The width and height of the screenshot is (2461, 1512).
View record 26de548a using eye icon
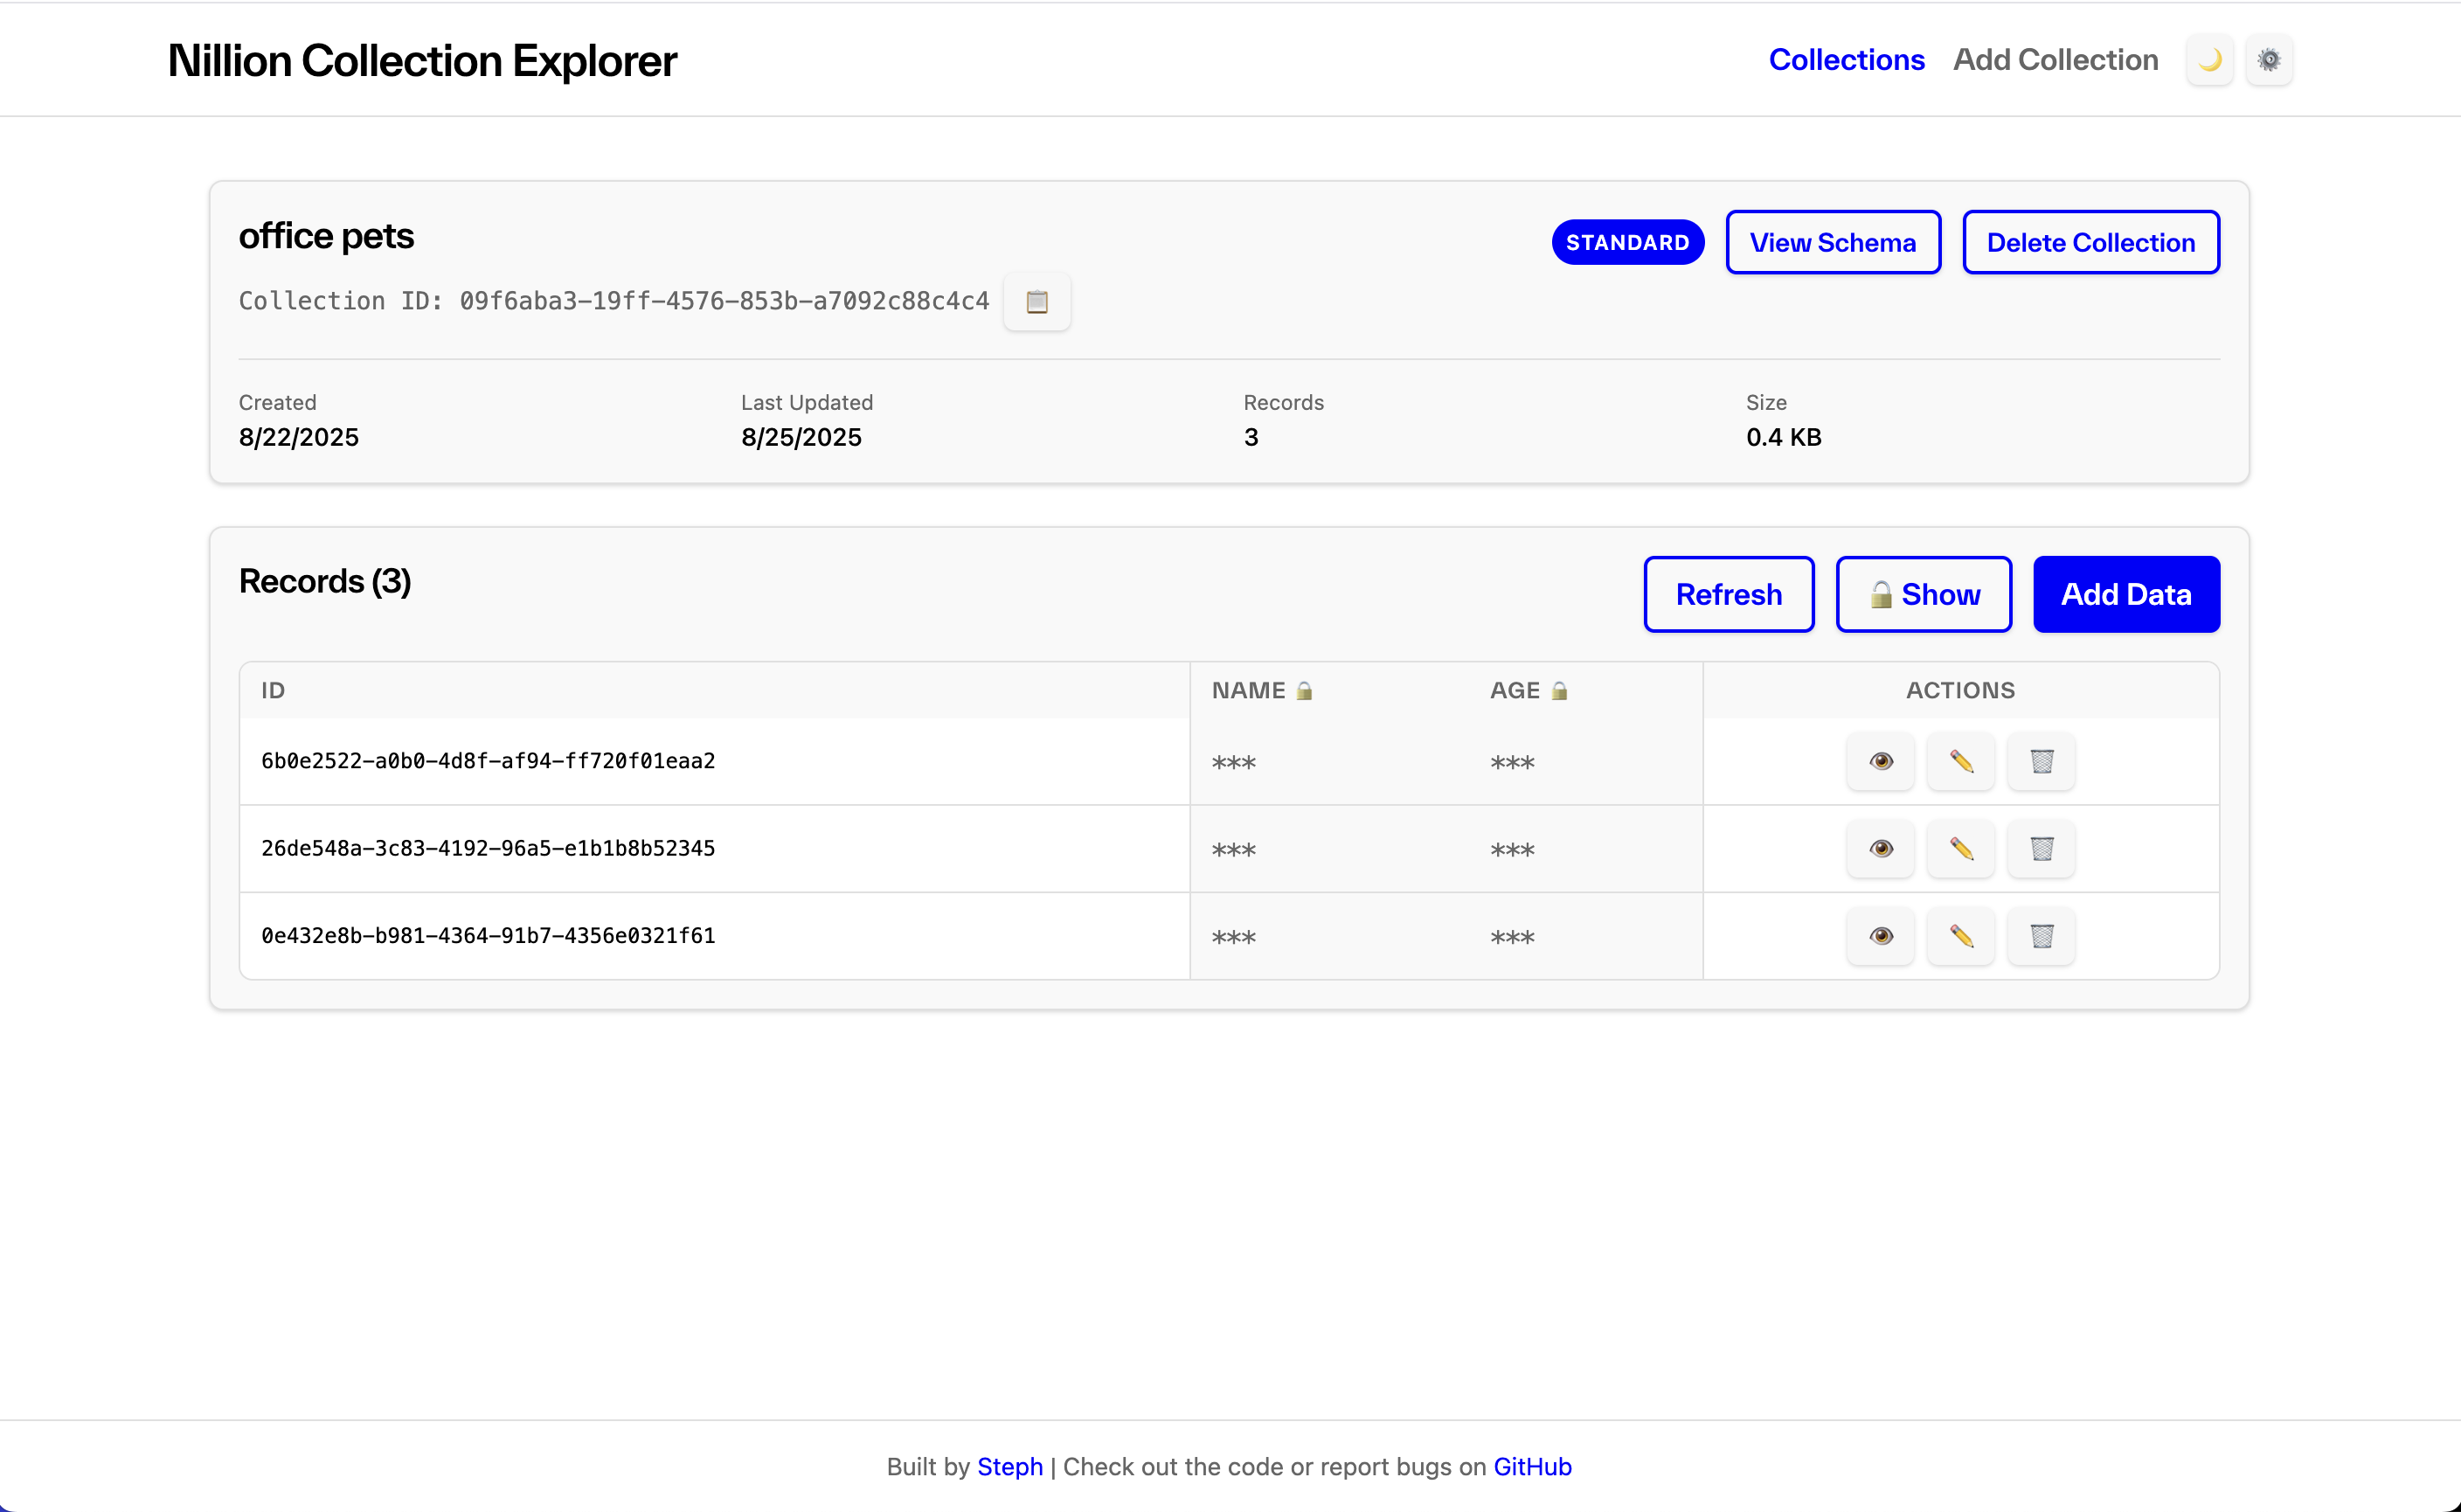point(1880,848)
